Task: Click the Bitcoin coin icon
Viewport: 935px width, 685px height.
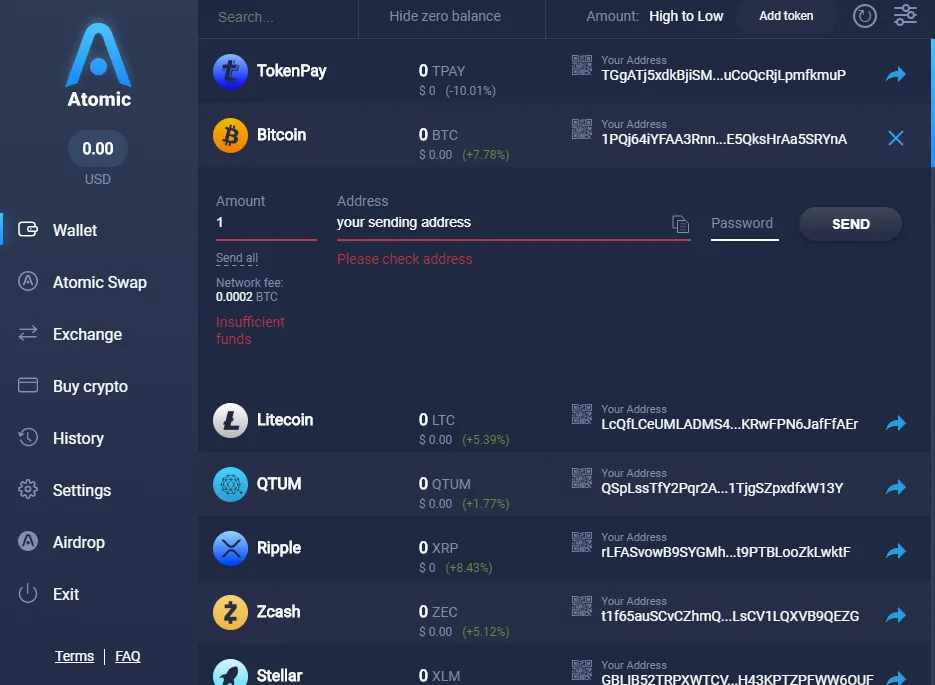Action: 230,135
